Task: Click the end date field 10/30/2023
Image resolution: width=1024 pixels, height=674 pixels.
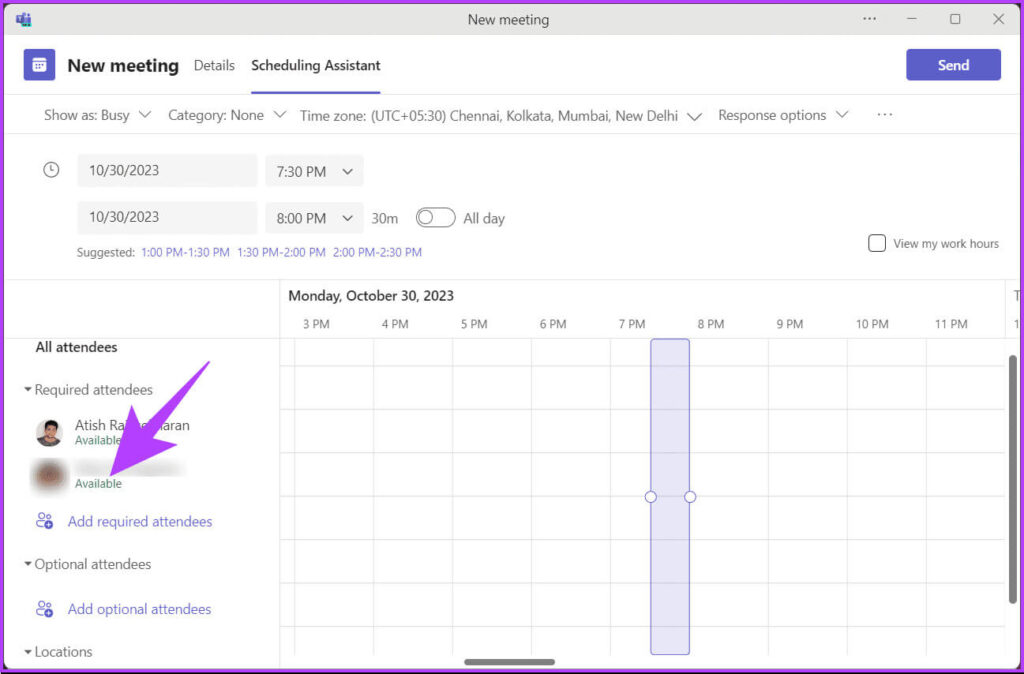Action: tap(167, 217)
